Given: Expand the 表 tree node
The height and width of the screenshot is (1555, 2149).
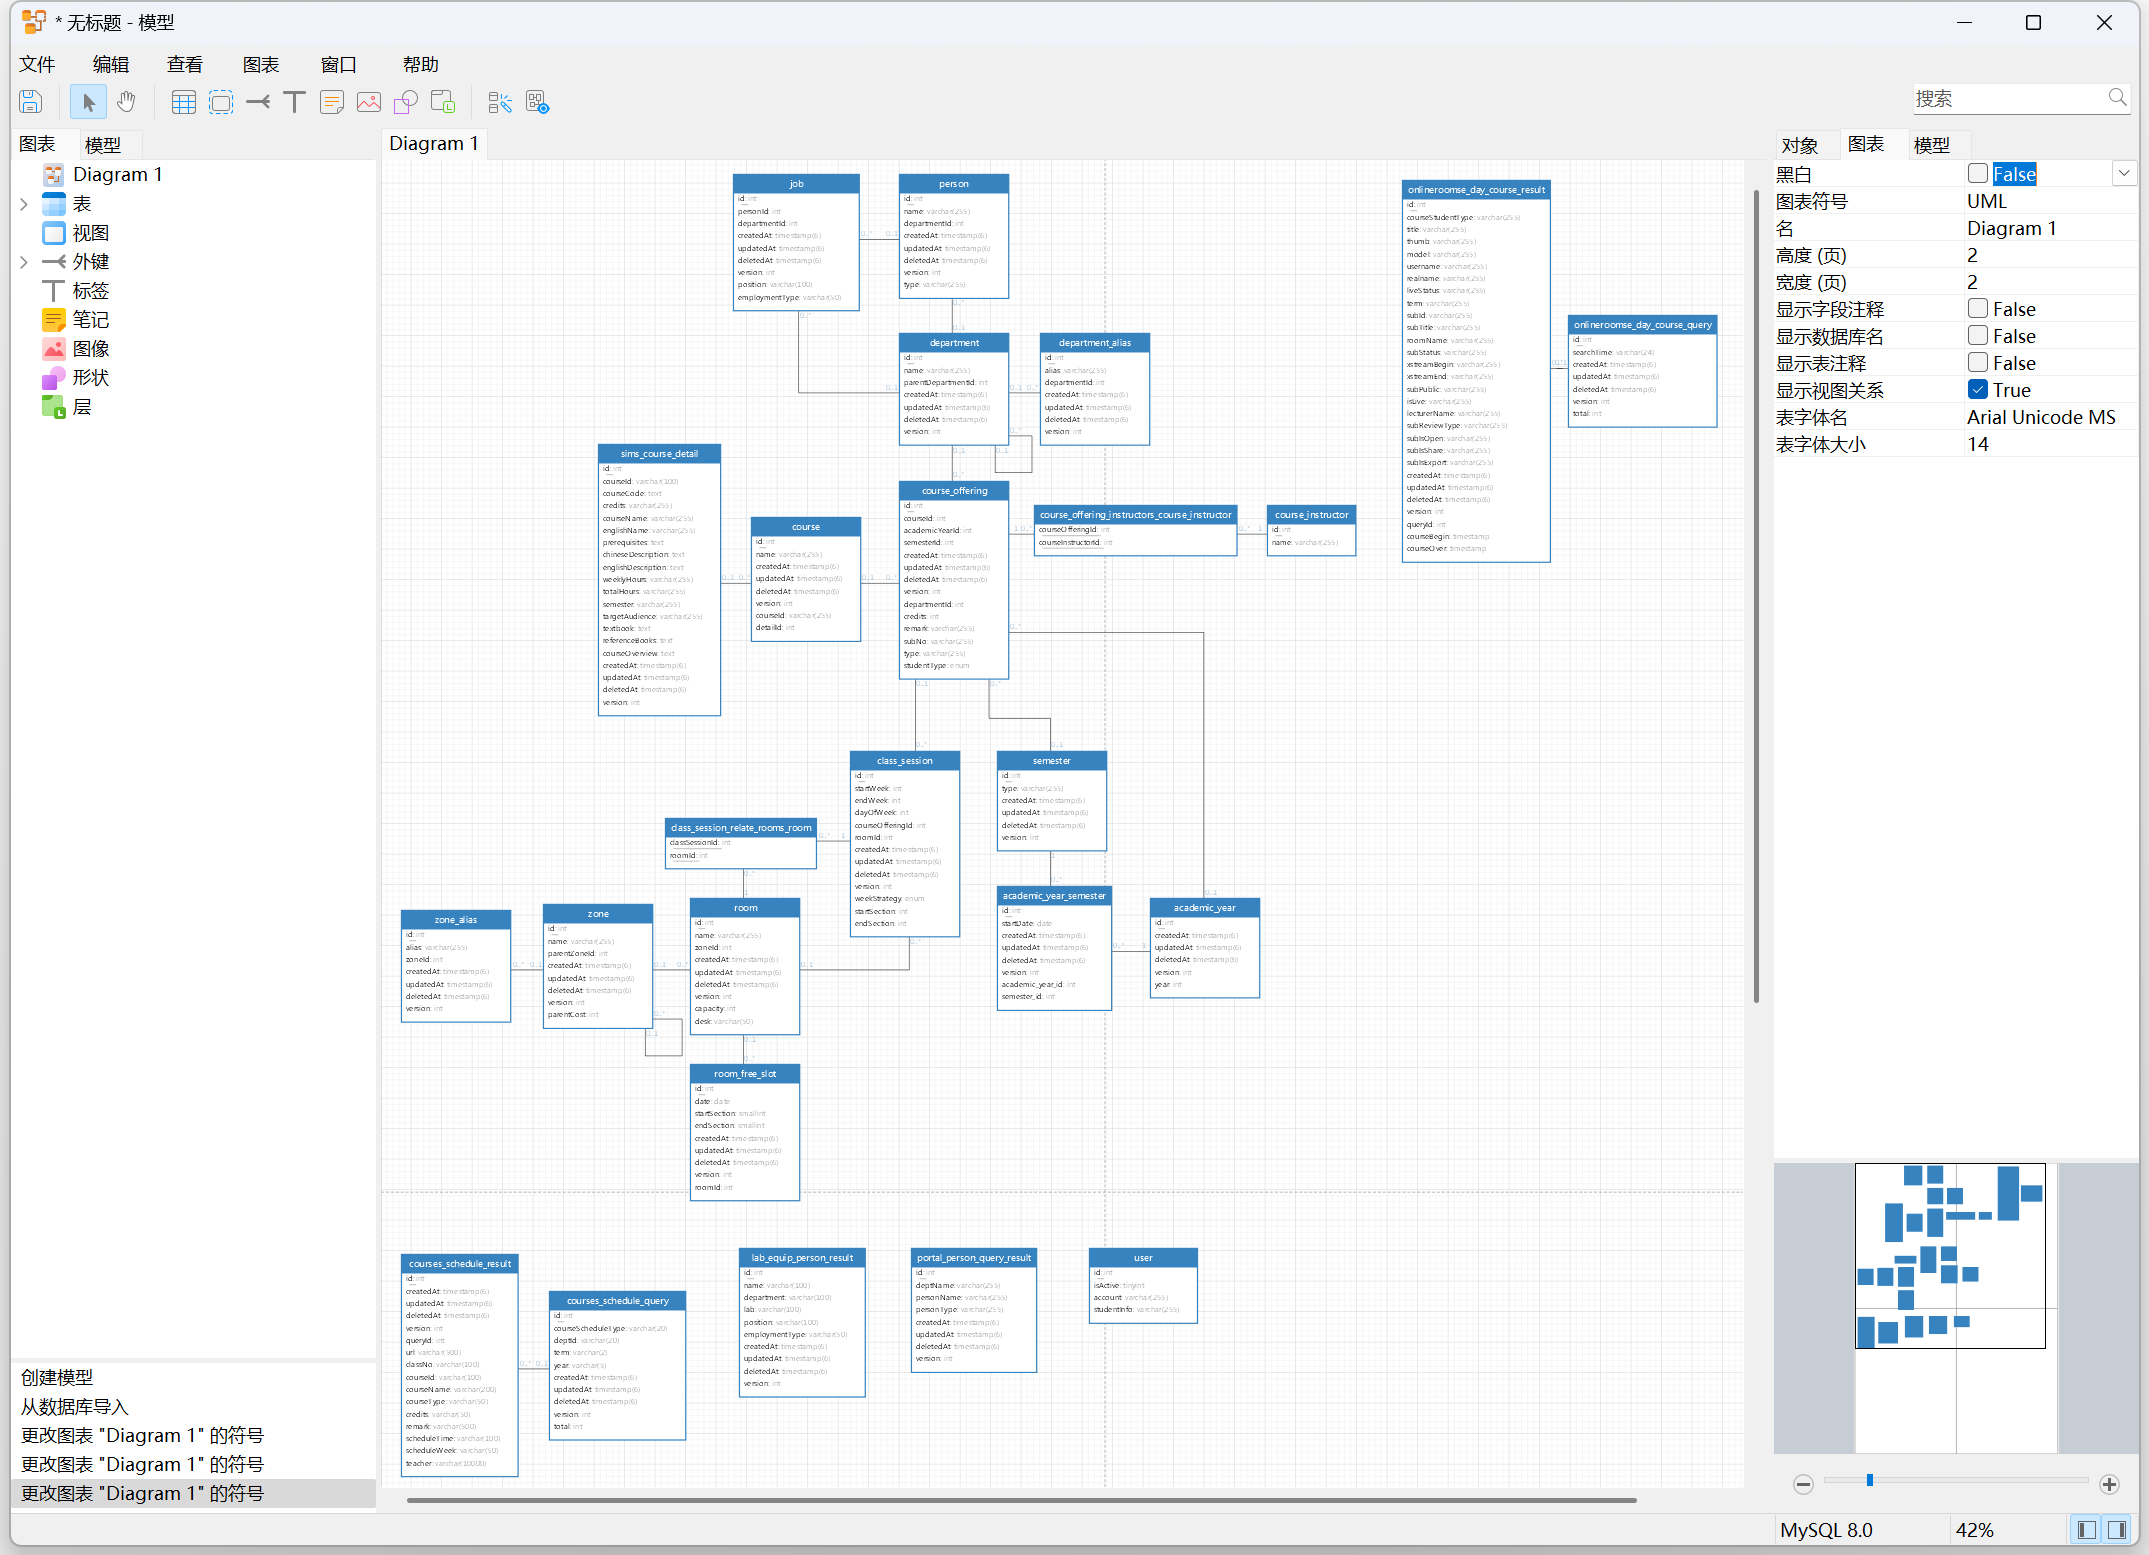Looking at the screenshot, I should point(24,204).
